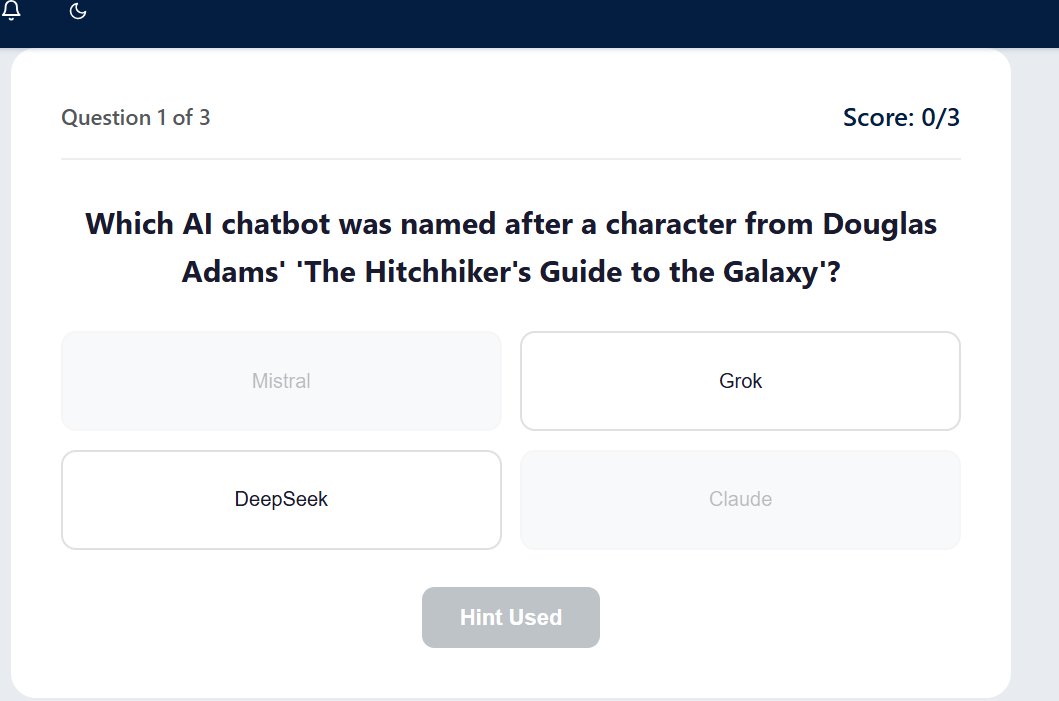Click the dark navy header bar

point(529,23)
